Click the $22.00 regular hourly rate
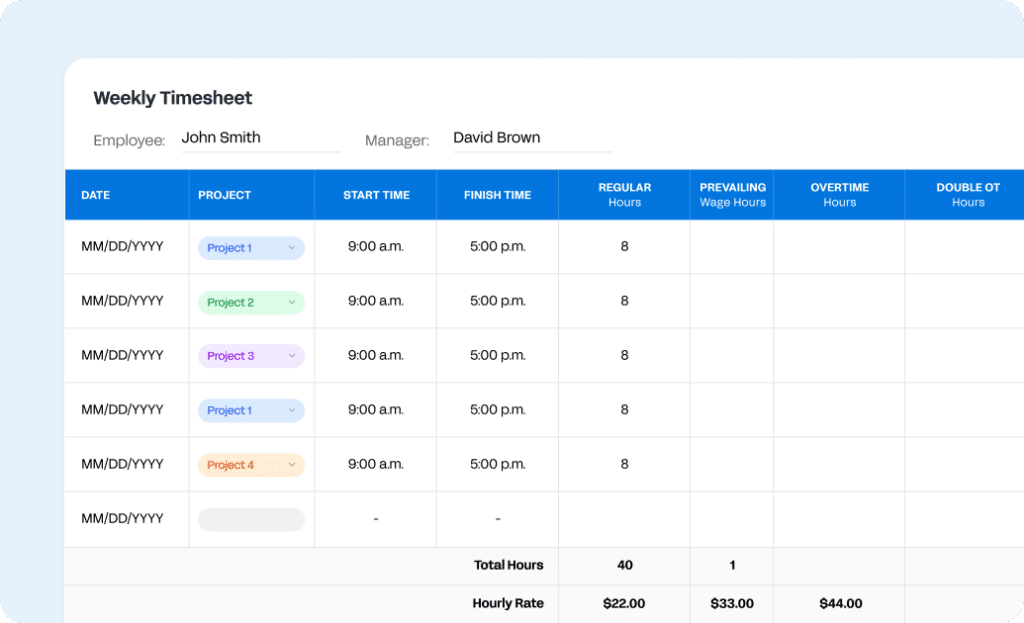Image resolution: width=1024 pixels, height=623 pixels. point(624,604)
